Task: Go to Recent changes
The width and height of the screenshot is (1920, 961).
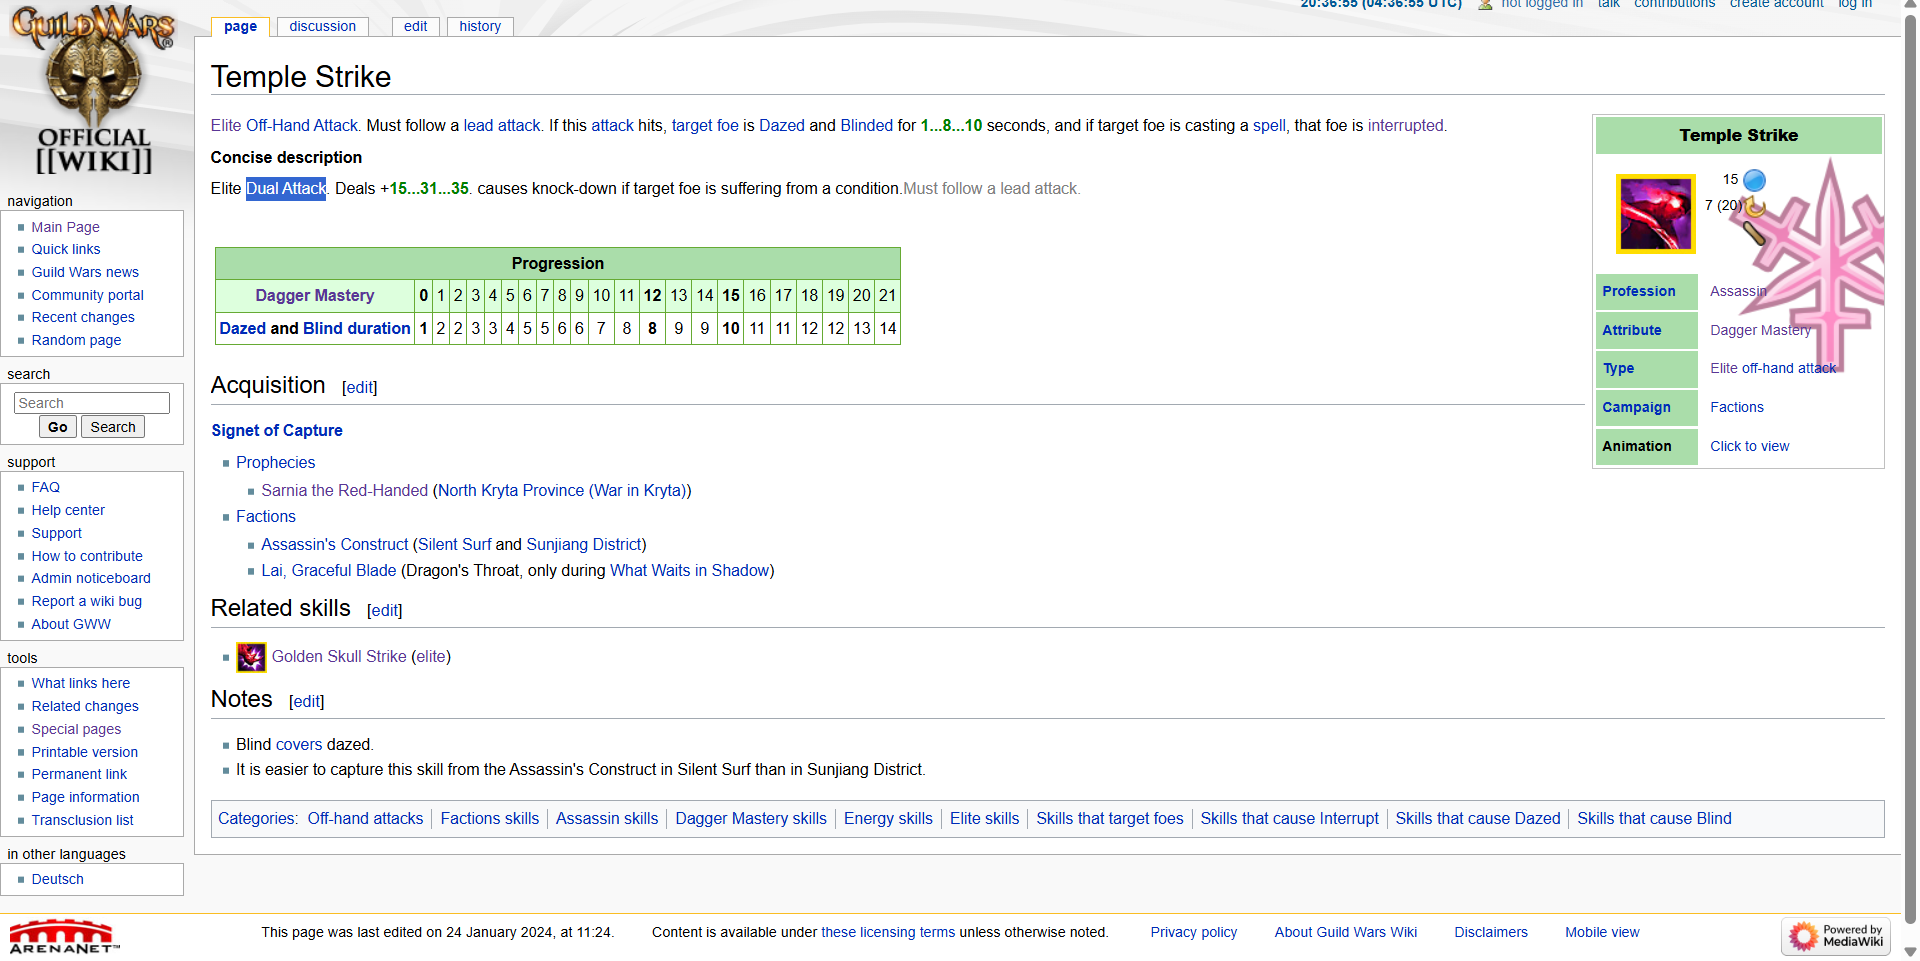Action: (x=83, y=317)
